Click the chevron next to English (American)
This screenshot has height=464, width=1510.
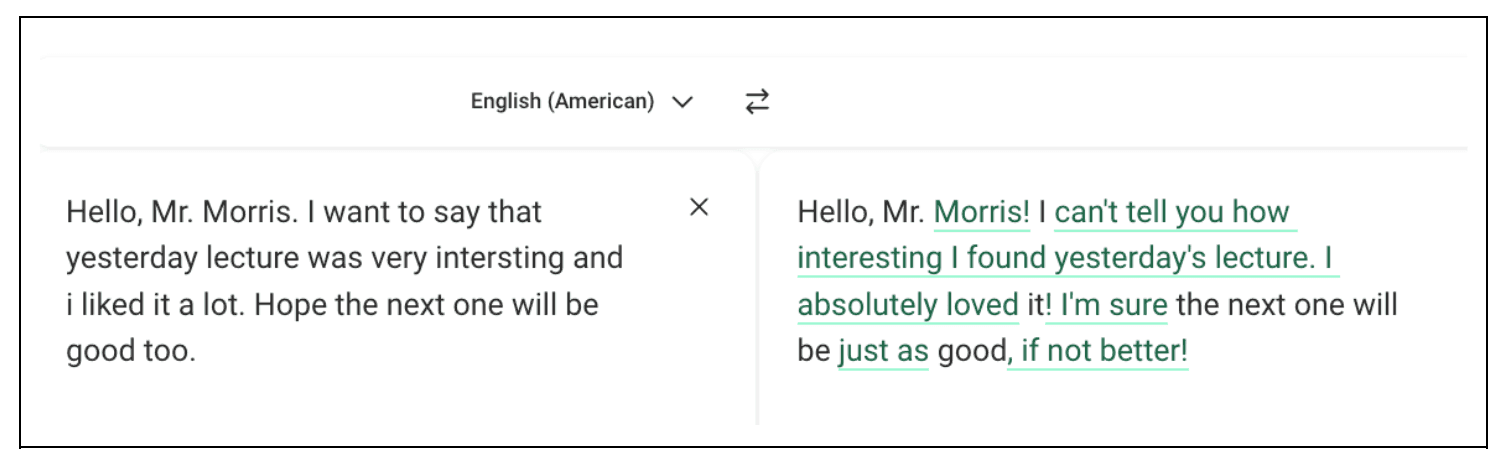tap(683, 102)
